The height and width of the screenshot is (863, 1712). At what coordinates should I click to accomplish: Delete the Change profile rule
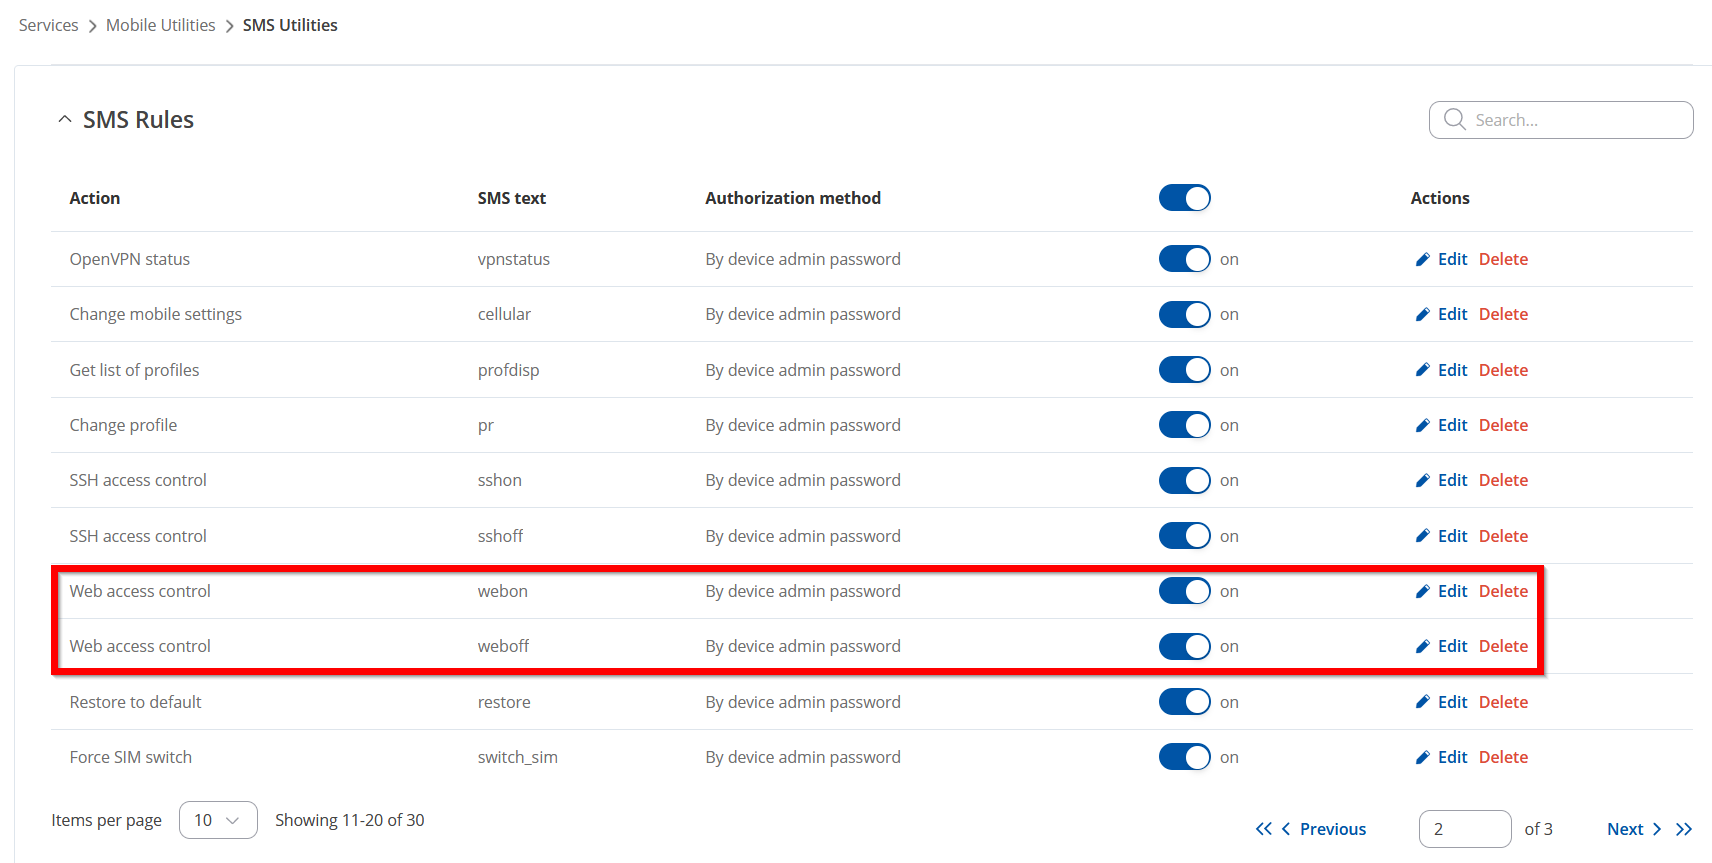point(1503,425)
